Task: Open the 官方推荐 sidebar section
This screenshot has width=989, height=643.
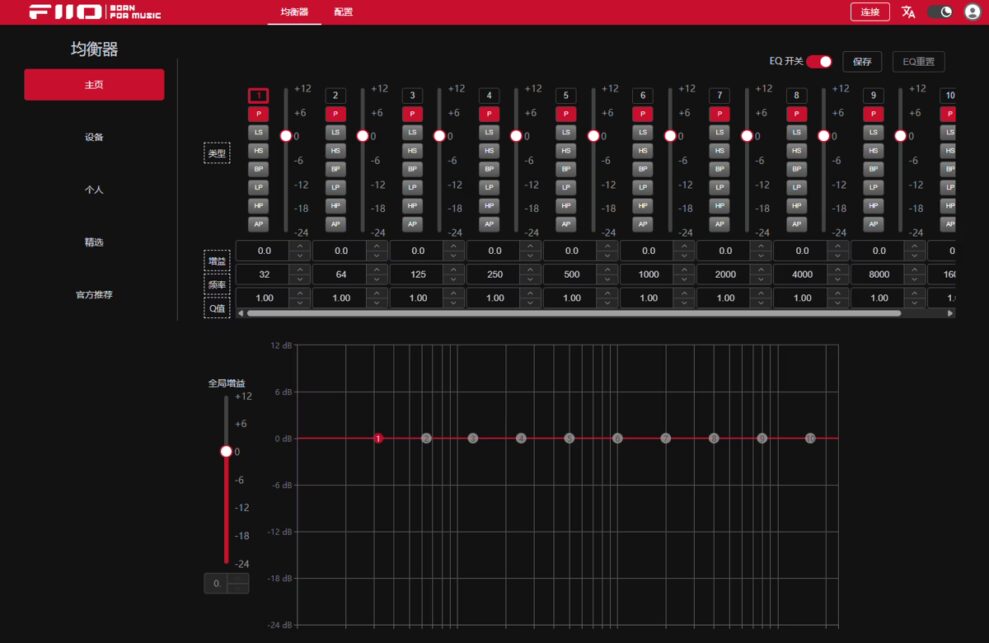Action: (x=94, y=295)
